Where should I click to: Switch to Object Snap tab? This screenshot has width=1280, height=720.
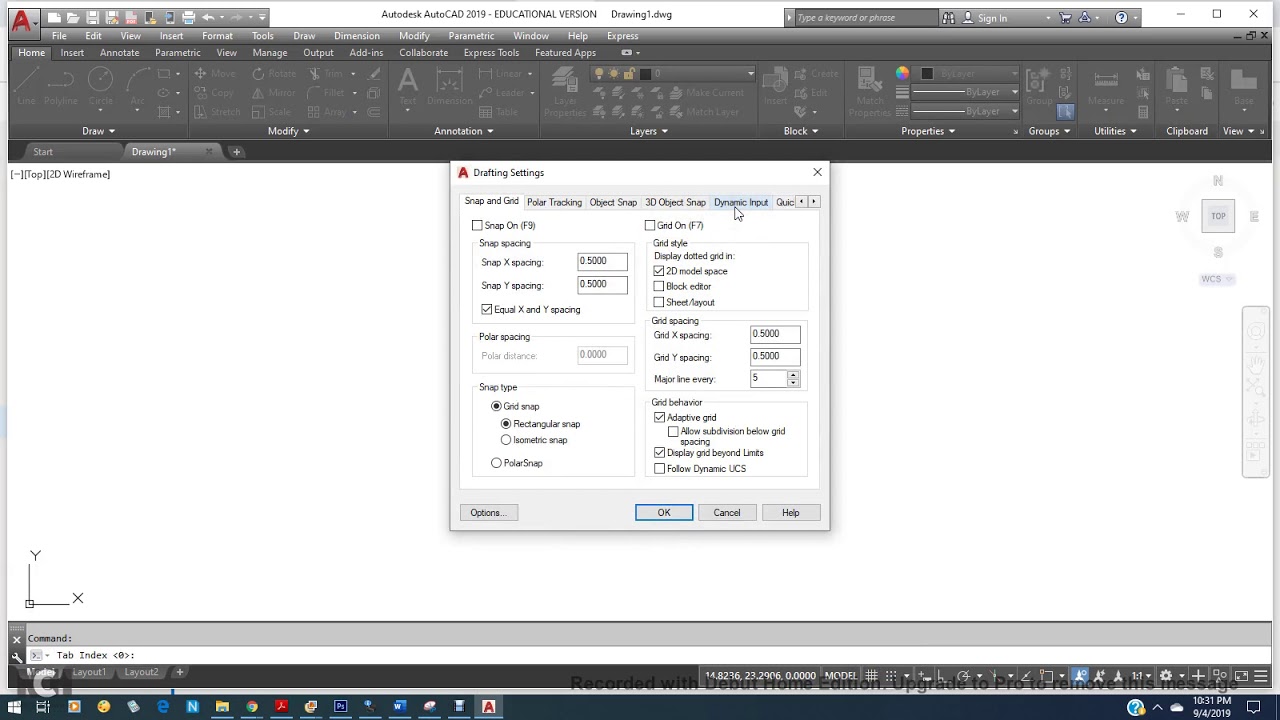point(613,202)
